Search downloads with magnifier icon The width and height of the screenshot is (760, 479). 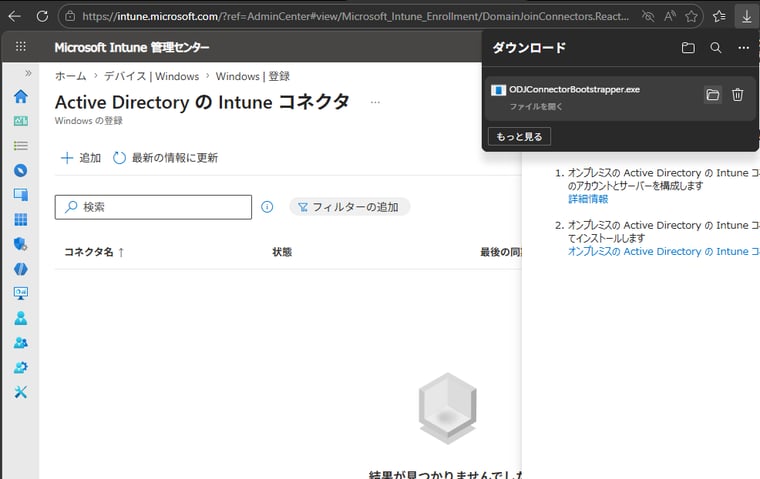pyautogui.click(x=716, y=48)
